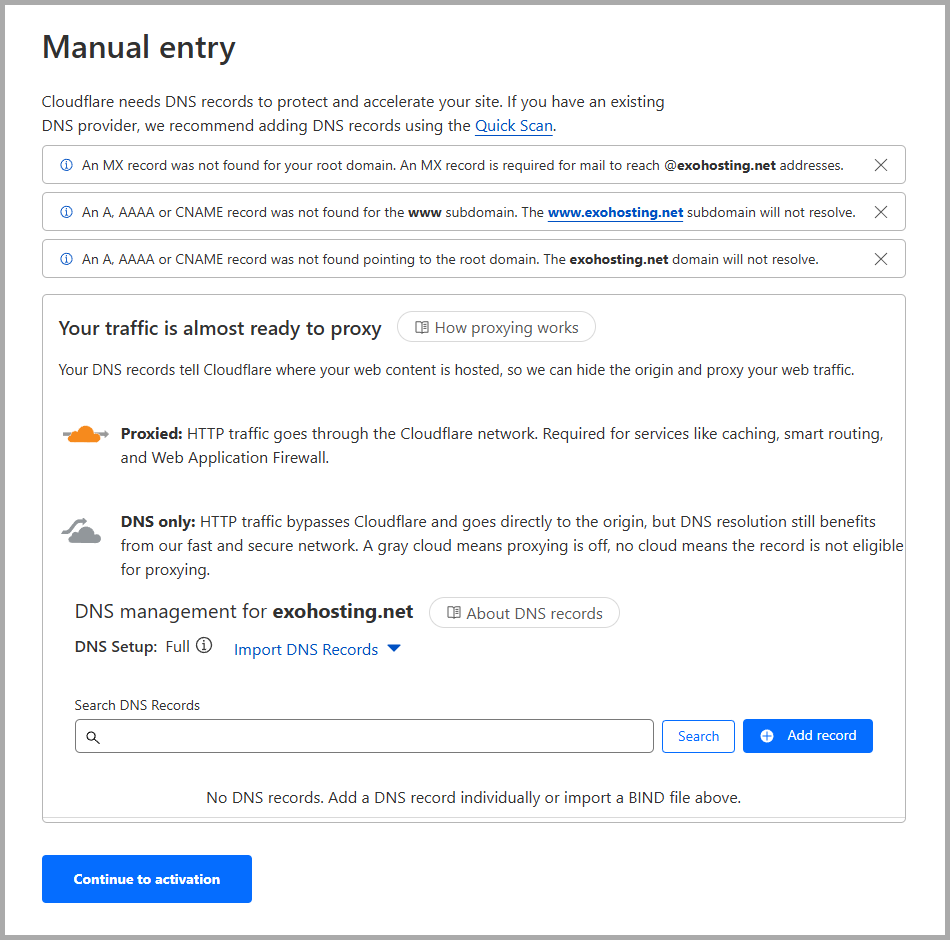The width and height of the screenshot is (950, 940).
Task: Open the DNS Setup info tooltip icon
Action: click(x=206, y=645)
